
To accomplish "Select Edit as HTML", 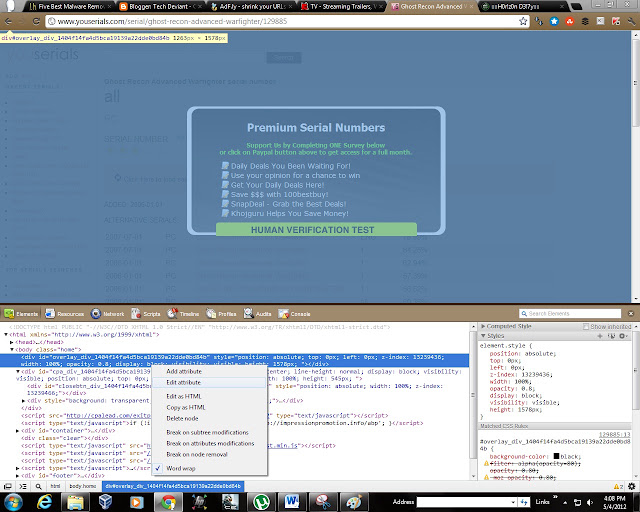I will click(184, 396).
